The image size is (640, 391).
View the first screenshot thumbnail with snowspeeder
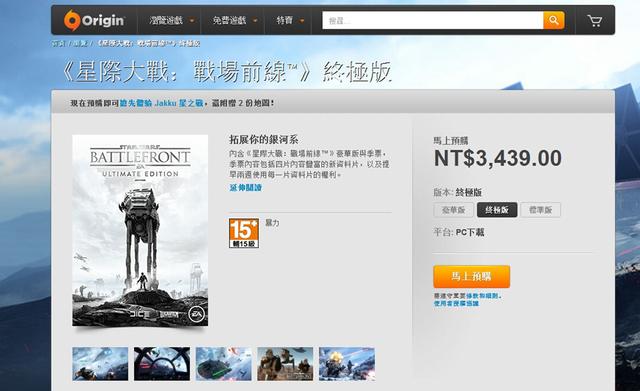100,364
